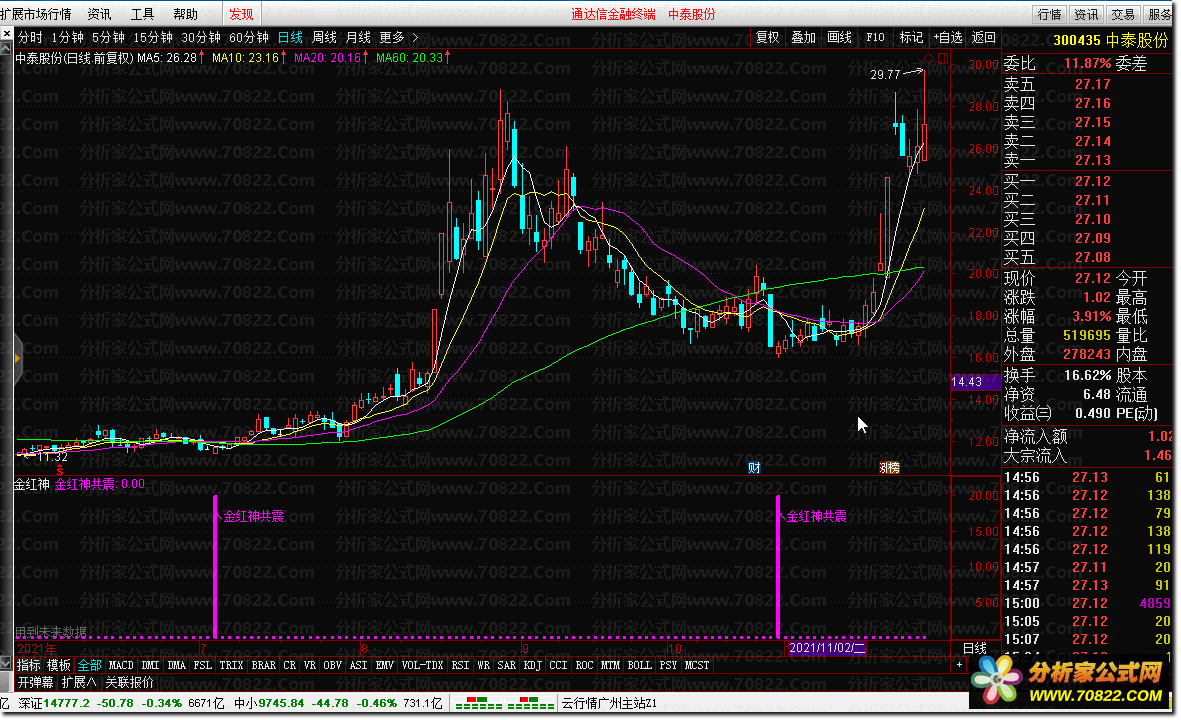The width and height of the screenshot is (1181, 720).
Task: Select the 周线 weekly period
Action: click(325, 37)
